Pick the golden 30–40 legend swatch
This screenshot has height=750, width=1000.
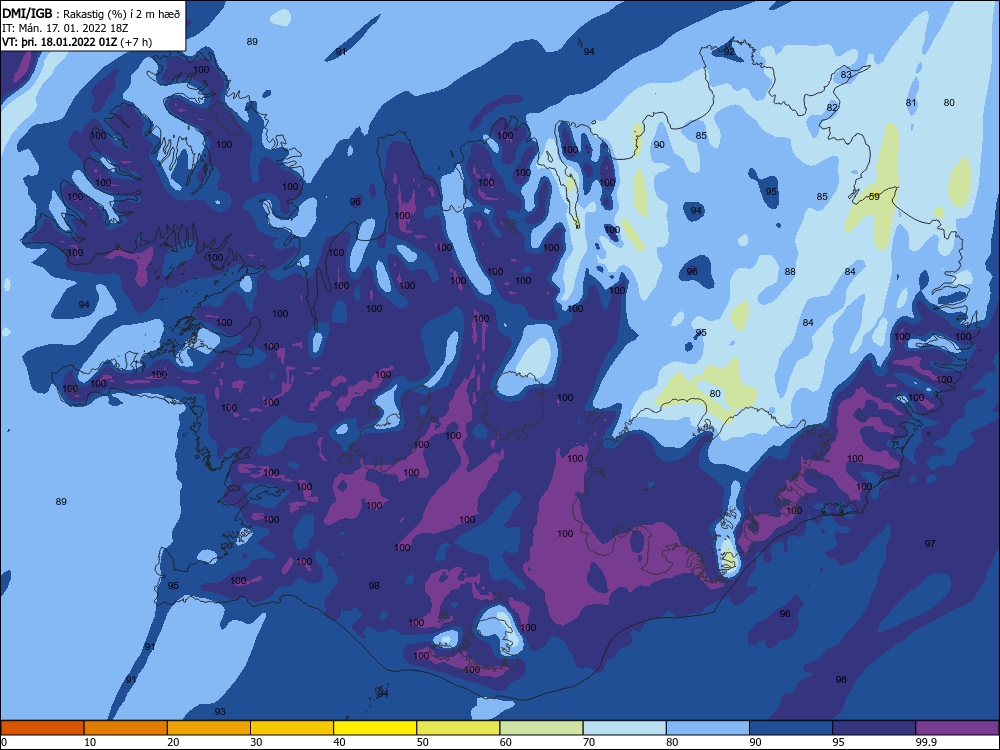point(292,728)
